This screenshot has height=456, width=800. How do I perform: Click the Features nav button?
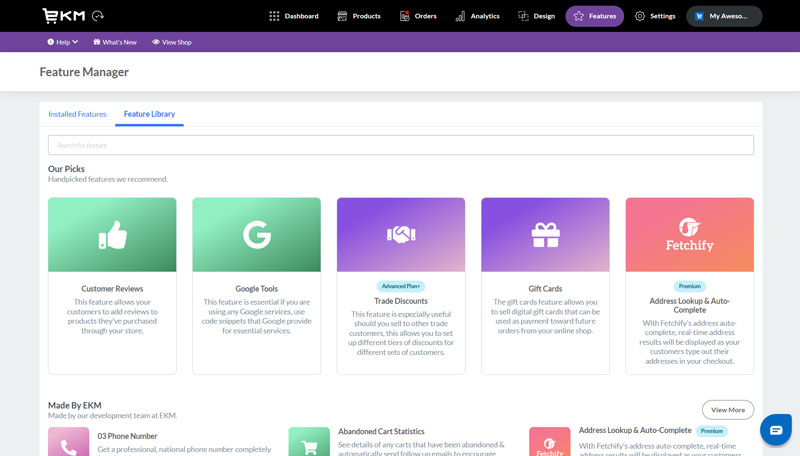(x=594, y=16)
